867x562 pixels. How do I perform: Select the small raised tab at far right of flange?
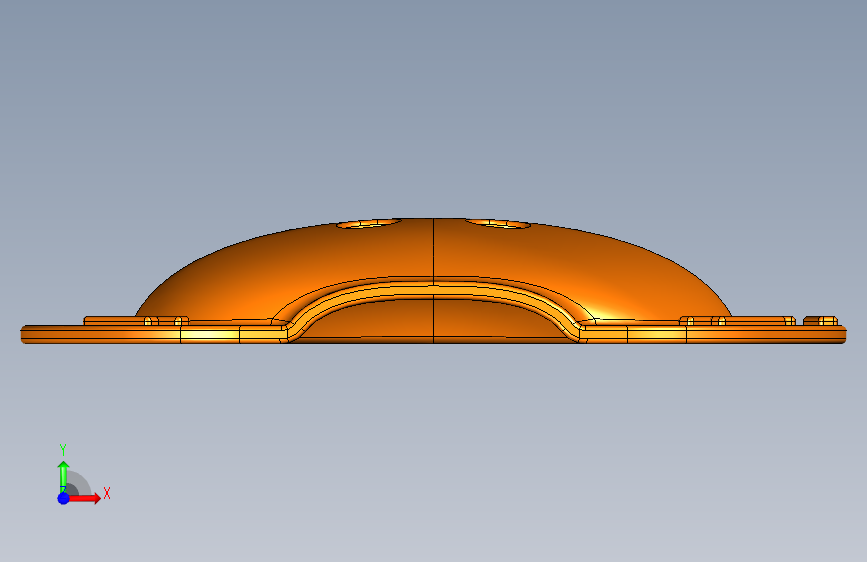click(821, 321)
